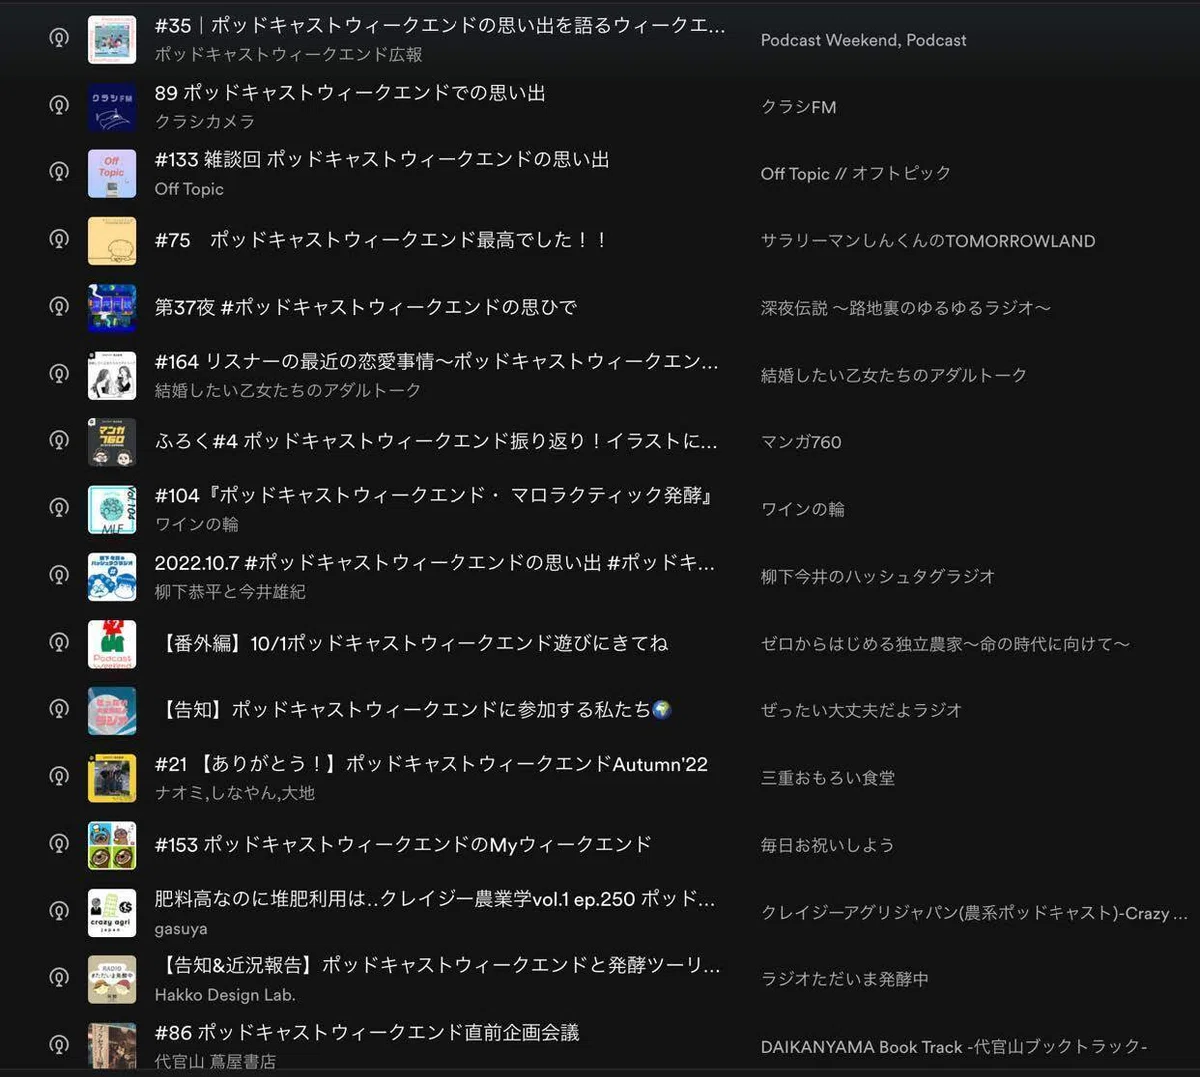Screen dimensions: 1200x1077
Task: Go to show Off Topic // オフトピック
Action: click(x=855, y=173)
